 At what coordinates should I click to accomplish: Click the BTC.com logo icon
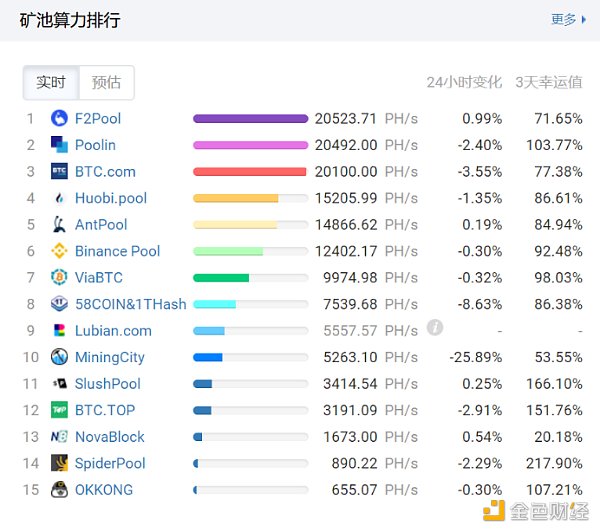(59, 171)
